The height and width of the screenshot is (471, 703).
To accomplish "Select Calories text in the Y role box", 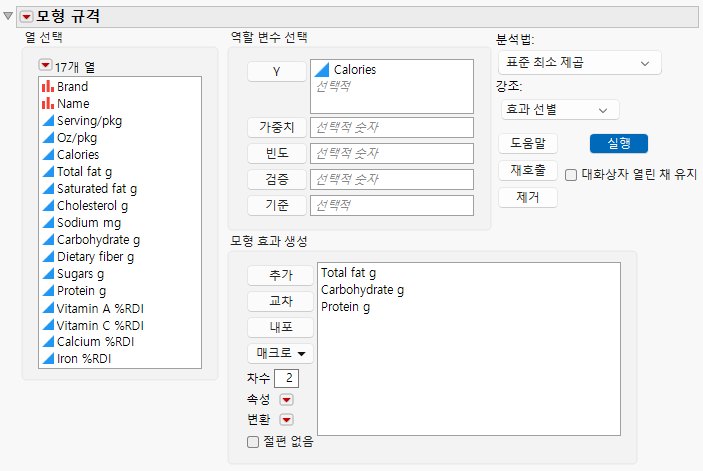I will tap(355, 69).
